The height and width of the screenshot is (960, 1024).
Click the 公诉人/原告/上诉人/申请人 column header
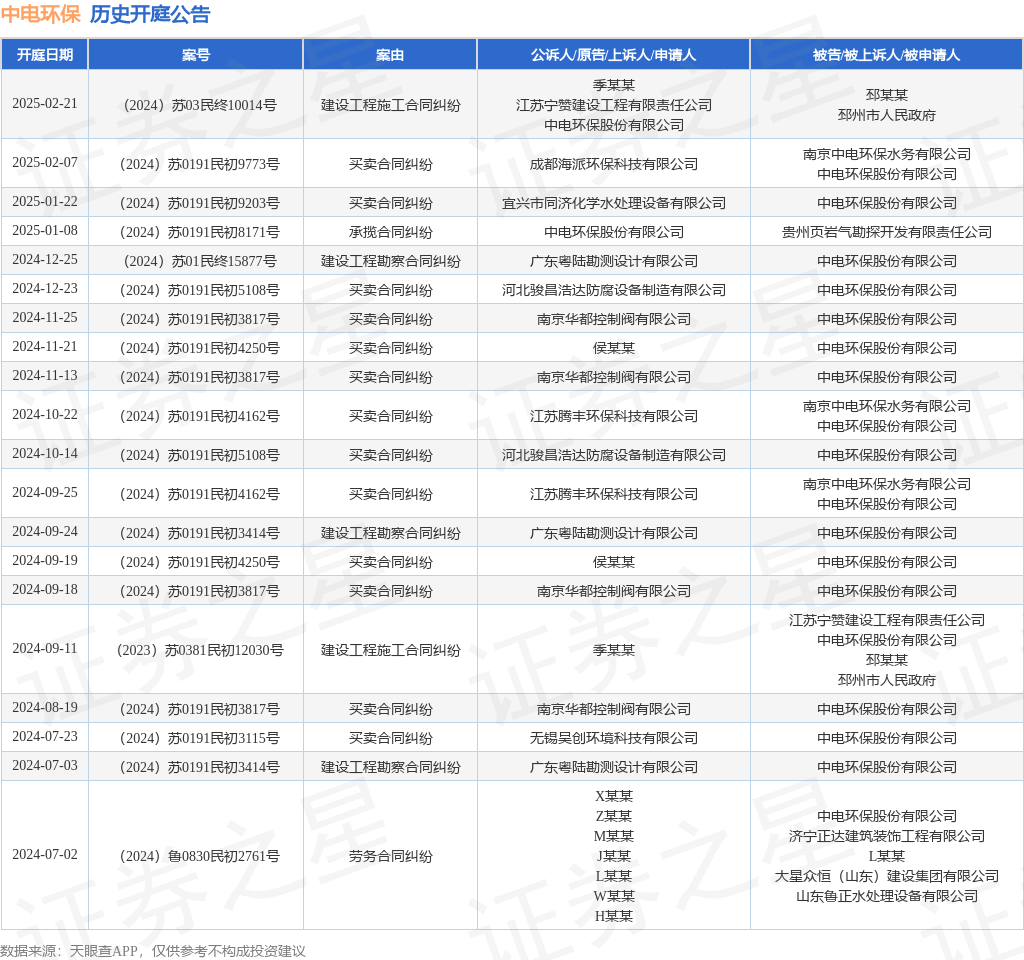click(613, 55)
